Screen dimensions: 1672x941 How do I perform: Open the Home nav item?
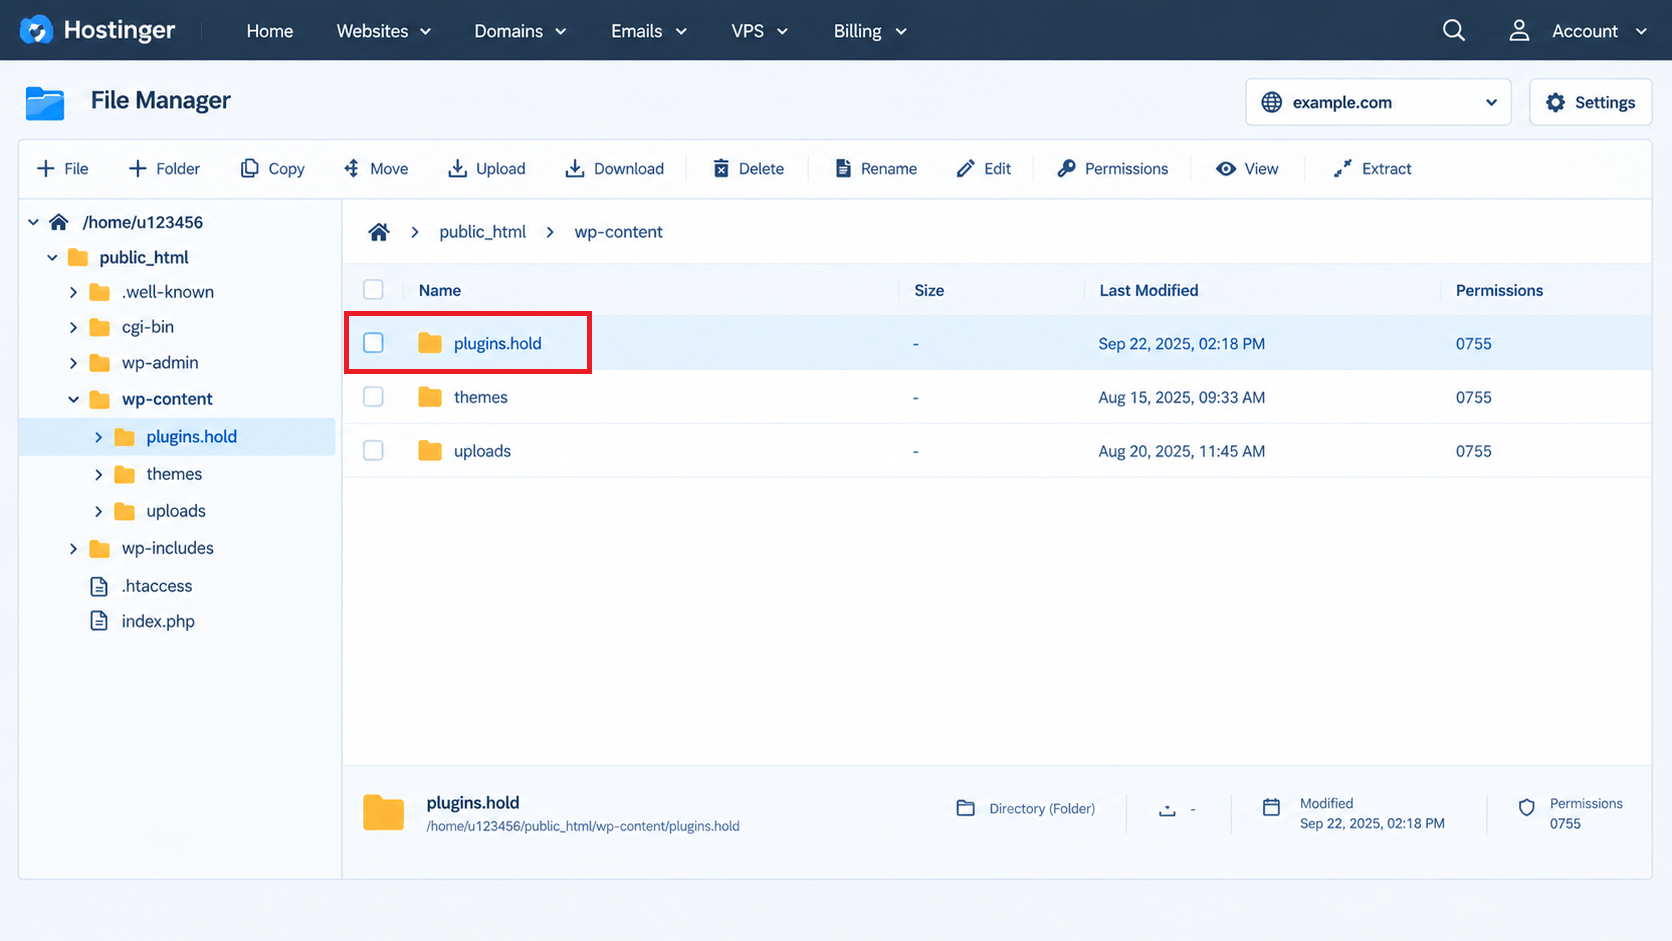coord(270,31)
